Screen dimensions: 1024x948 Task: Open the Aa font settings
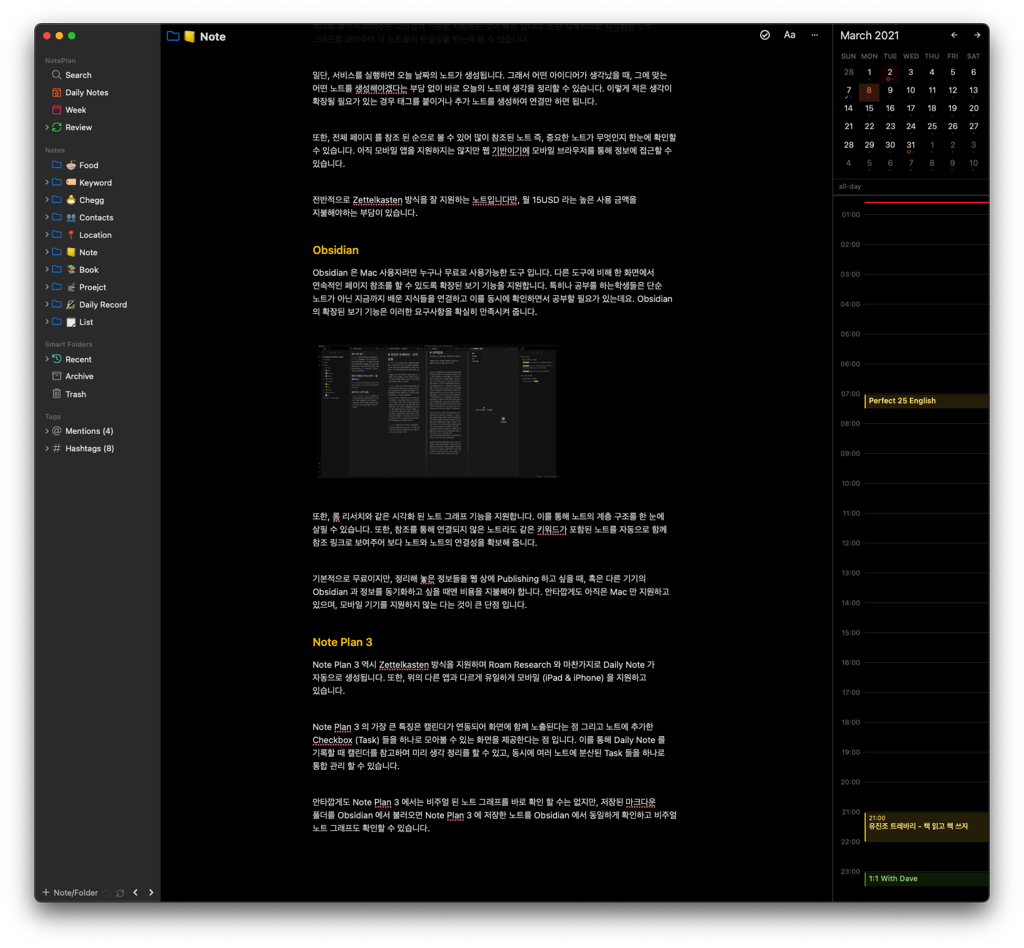[x=790, y=35]
